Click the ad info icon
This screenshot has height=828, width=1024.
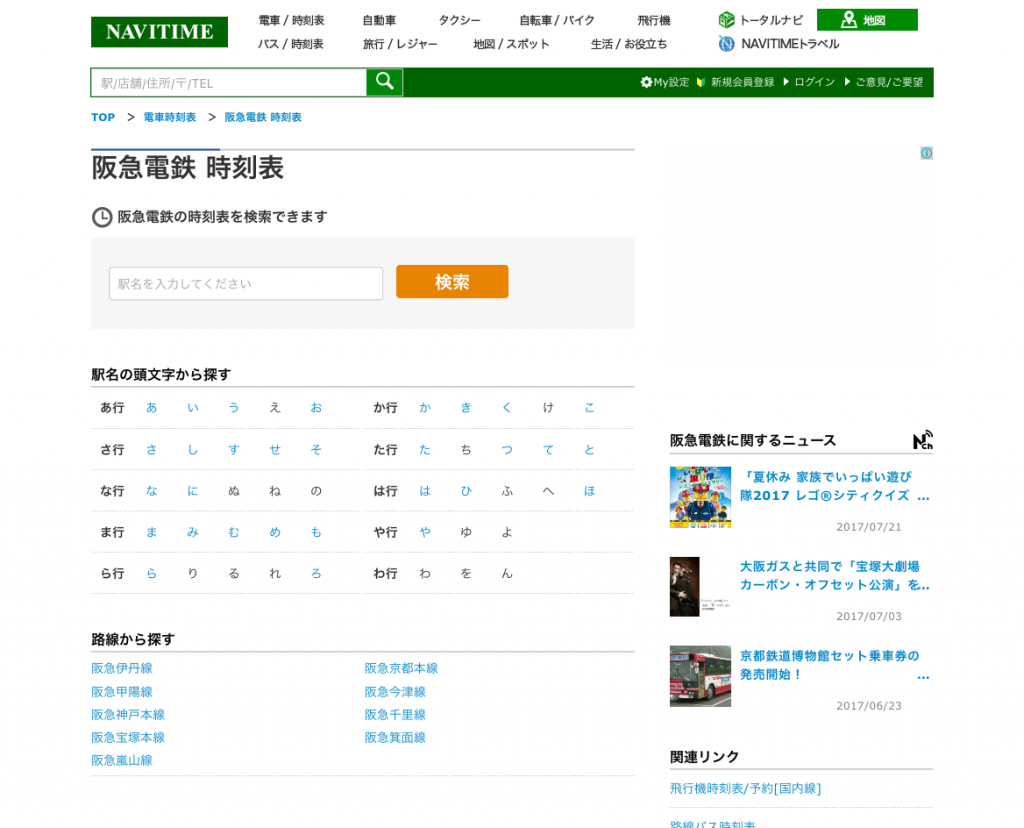(926, 153)
